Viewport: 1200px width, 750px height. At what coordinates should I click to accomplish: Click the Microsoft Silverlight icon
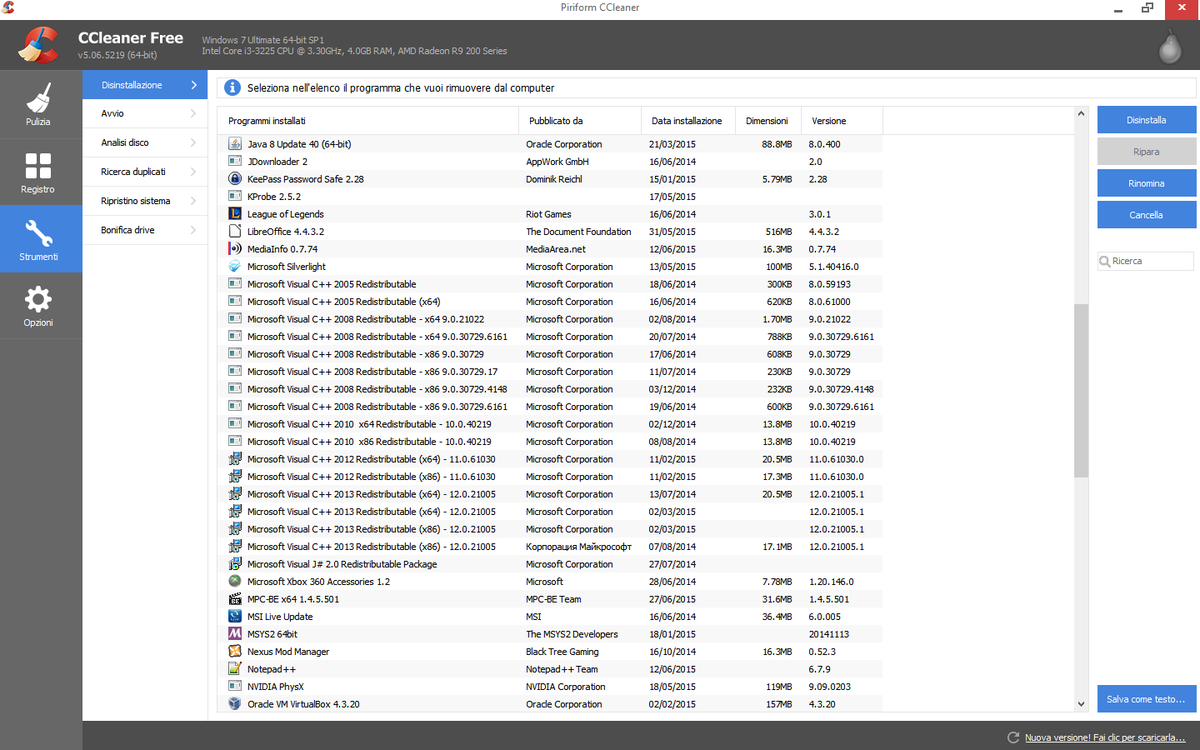pyautogui.click(x=235, y=267)
